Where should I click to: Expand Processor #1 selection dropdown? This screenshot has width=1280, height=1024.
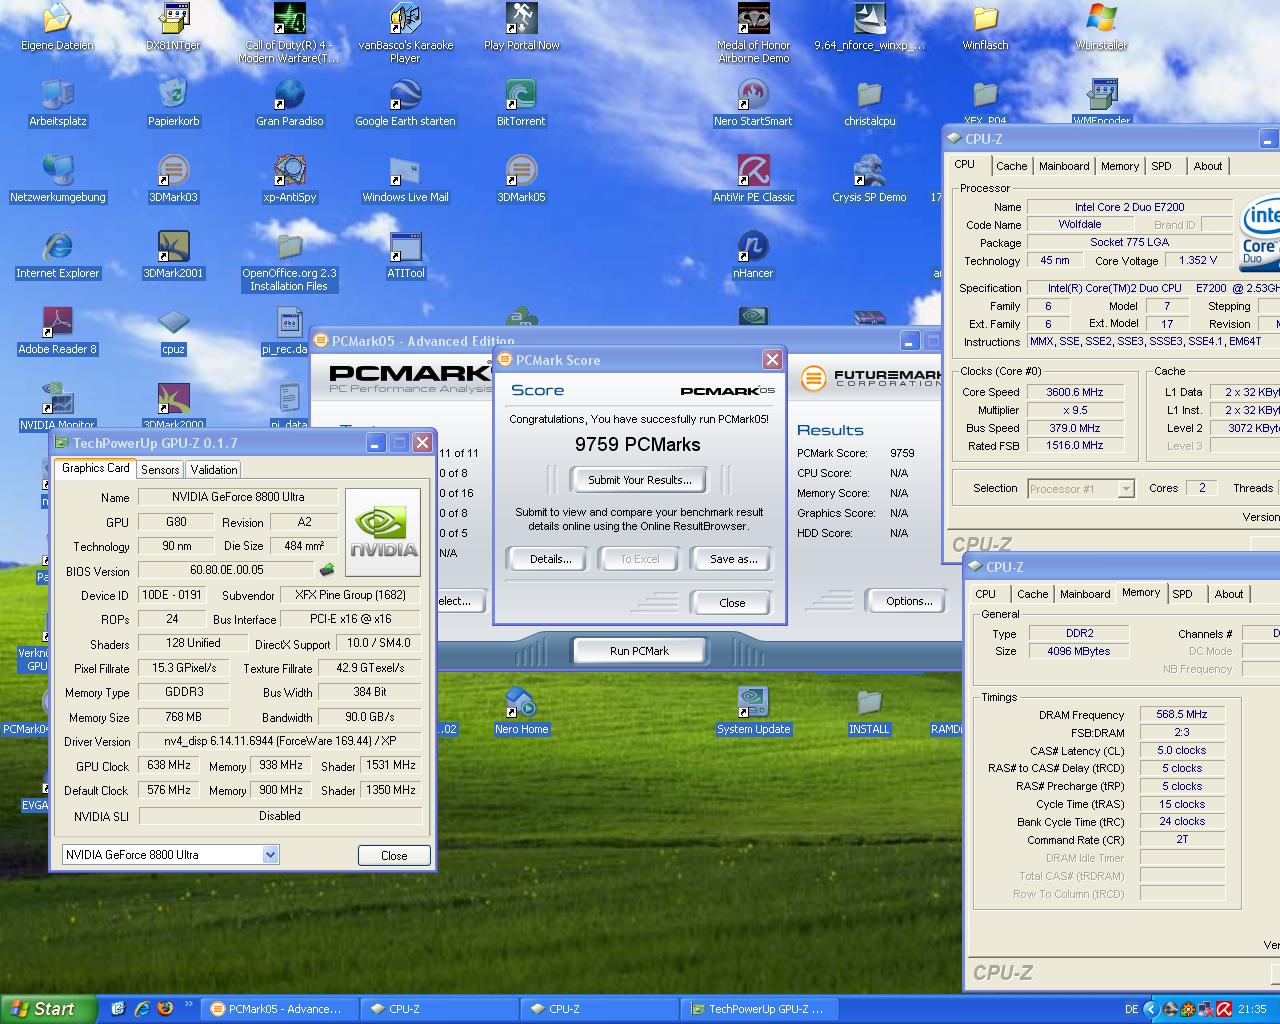coord(1126,489)
